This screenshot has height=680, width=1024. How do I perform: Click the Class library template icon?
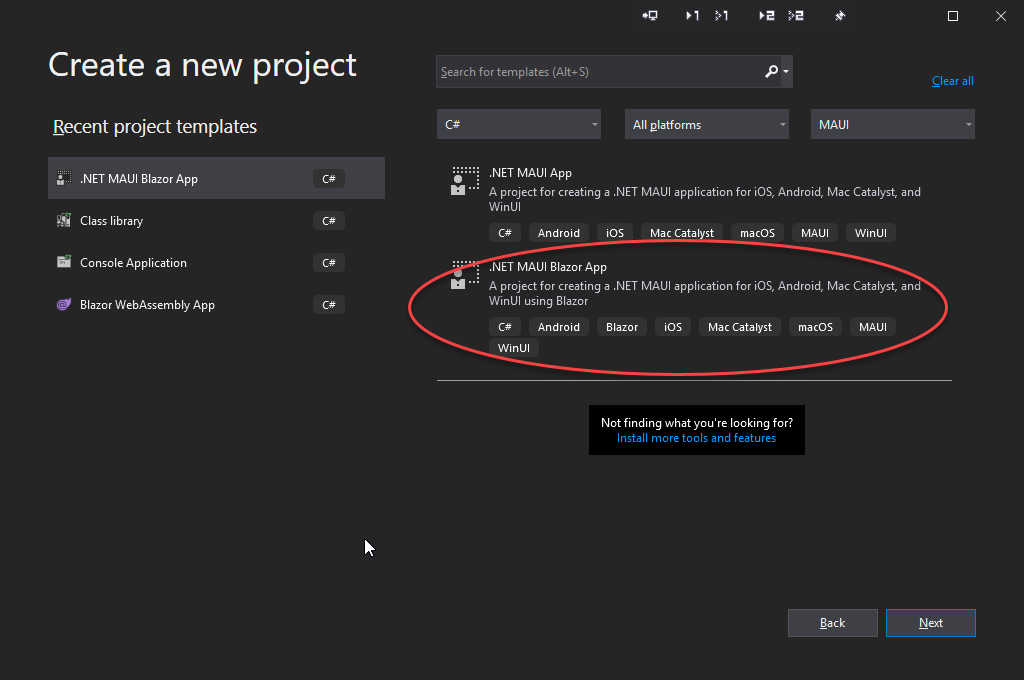64,221
